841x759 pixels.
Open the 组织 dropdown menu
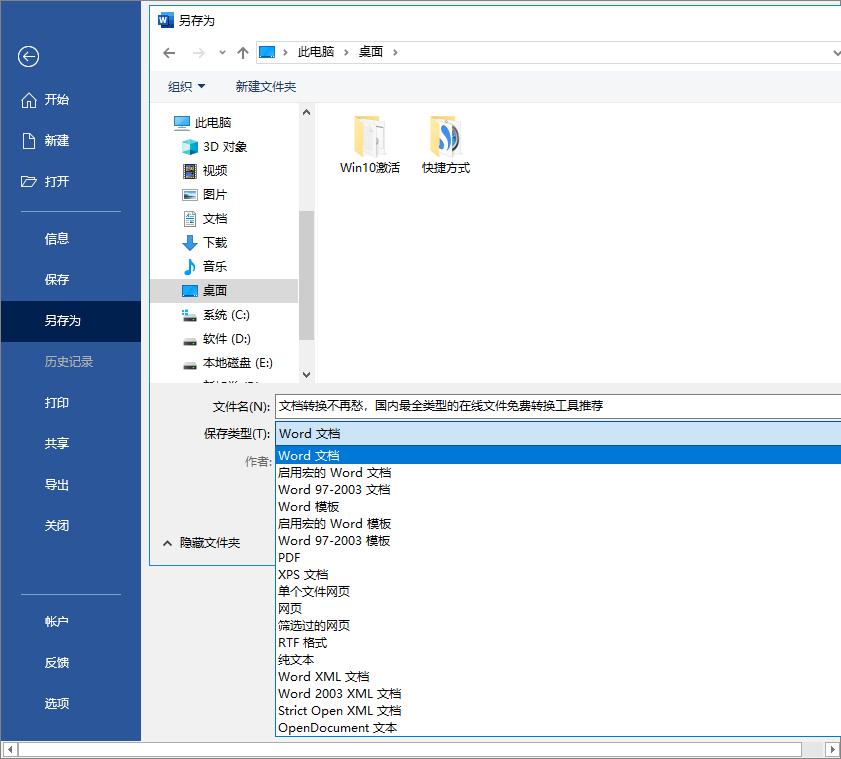[x=185, y=86]
